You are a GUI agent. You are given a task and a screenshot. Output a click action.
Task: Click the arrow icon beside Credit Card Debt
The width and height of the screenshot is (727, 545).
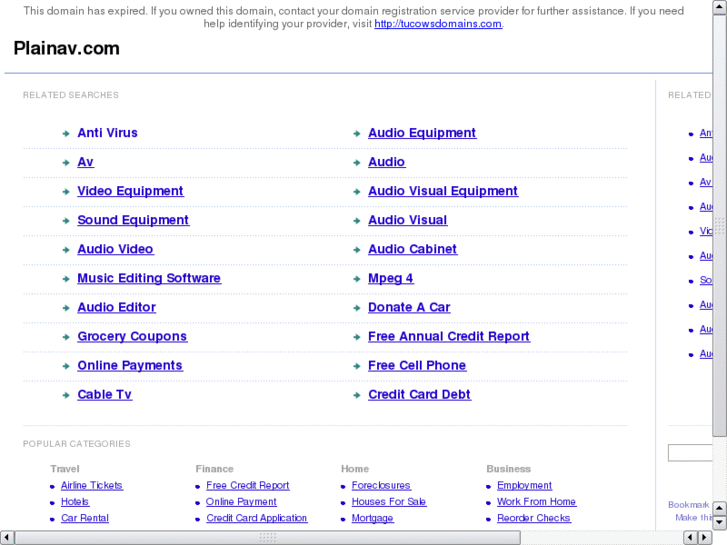tap(357, 396)
